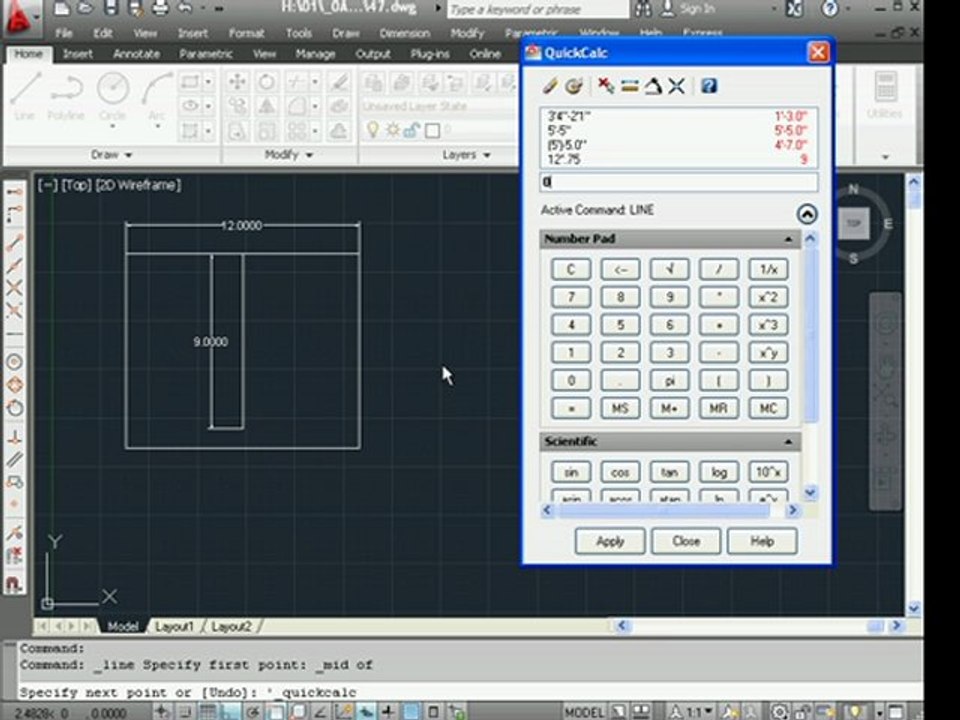Toggle Object Snap in the status bar
This screenshot has height=720, width=960.
click(276, 711)
